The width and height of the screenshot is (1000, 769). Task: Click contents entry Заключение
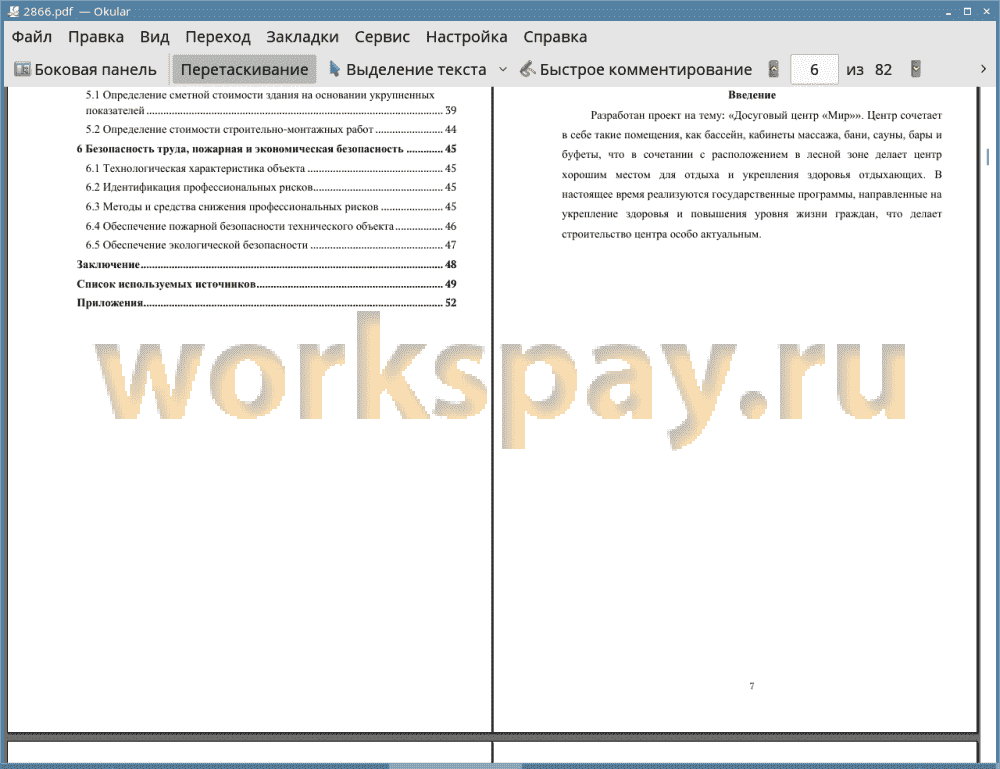point(266,265)
